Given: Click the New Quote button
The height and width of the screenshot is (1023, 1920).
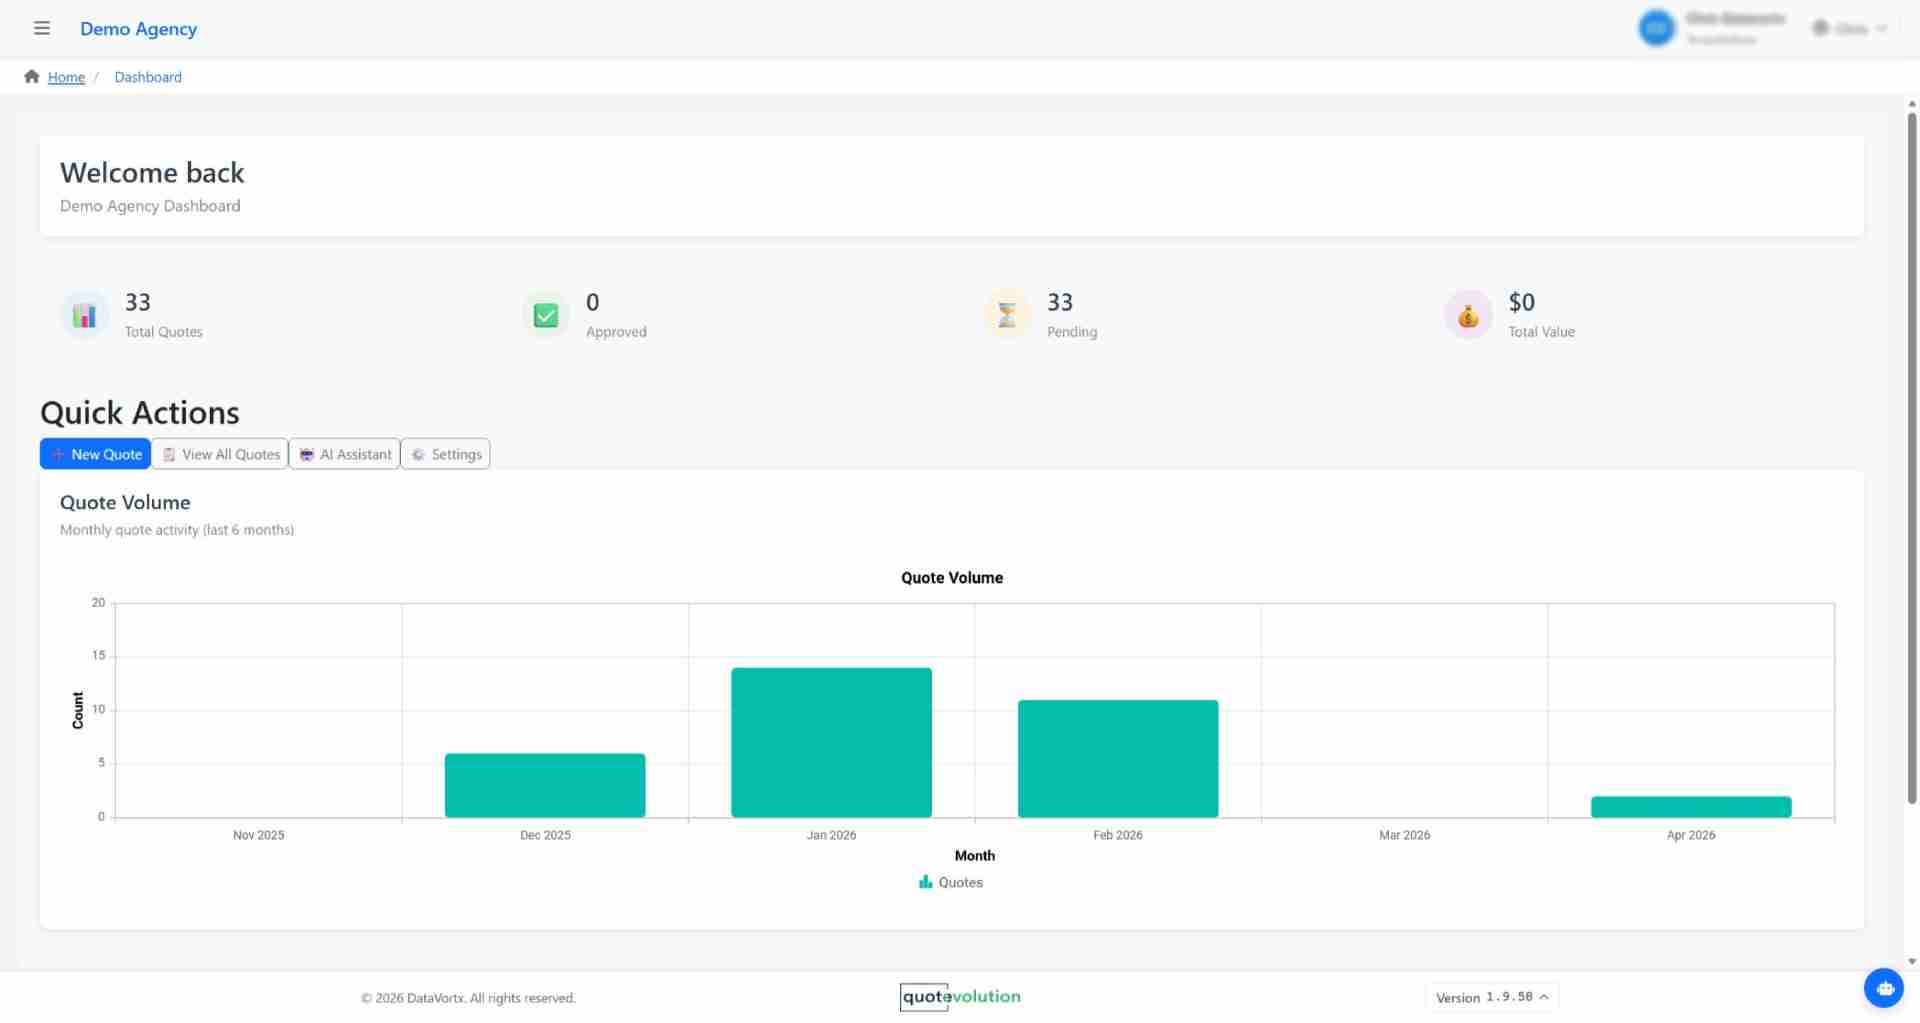Looking at the screenshot, I should point(95,453).
